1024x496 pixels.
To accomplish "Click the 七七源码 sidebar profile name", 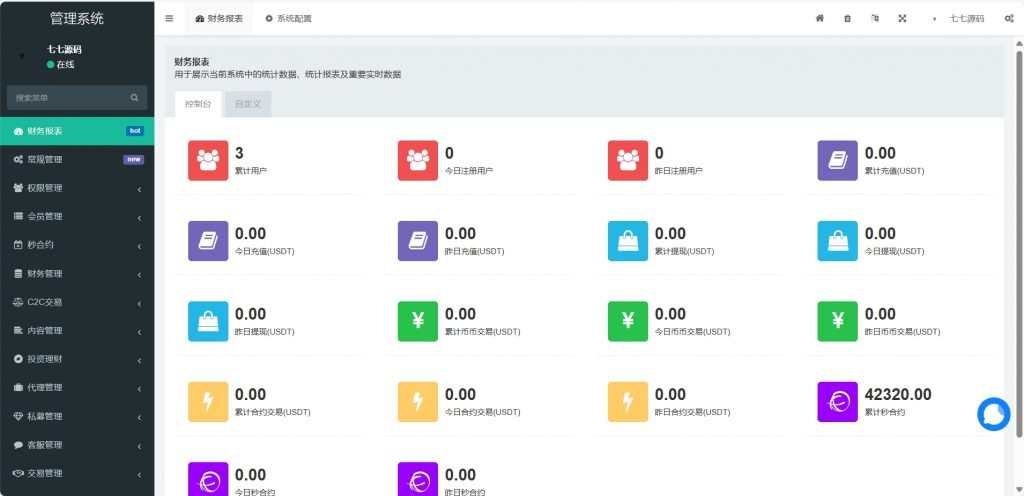I will click(64, 49).
